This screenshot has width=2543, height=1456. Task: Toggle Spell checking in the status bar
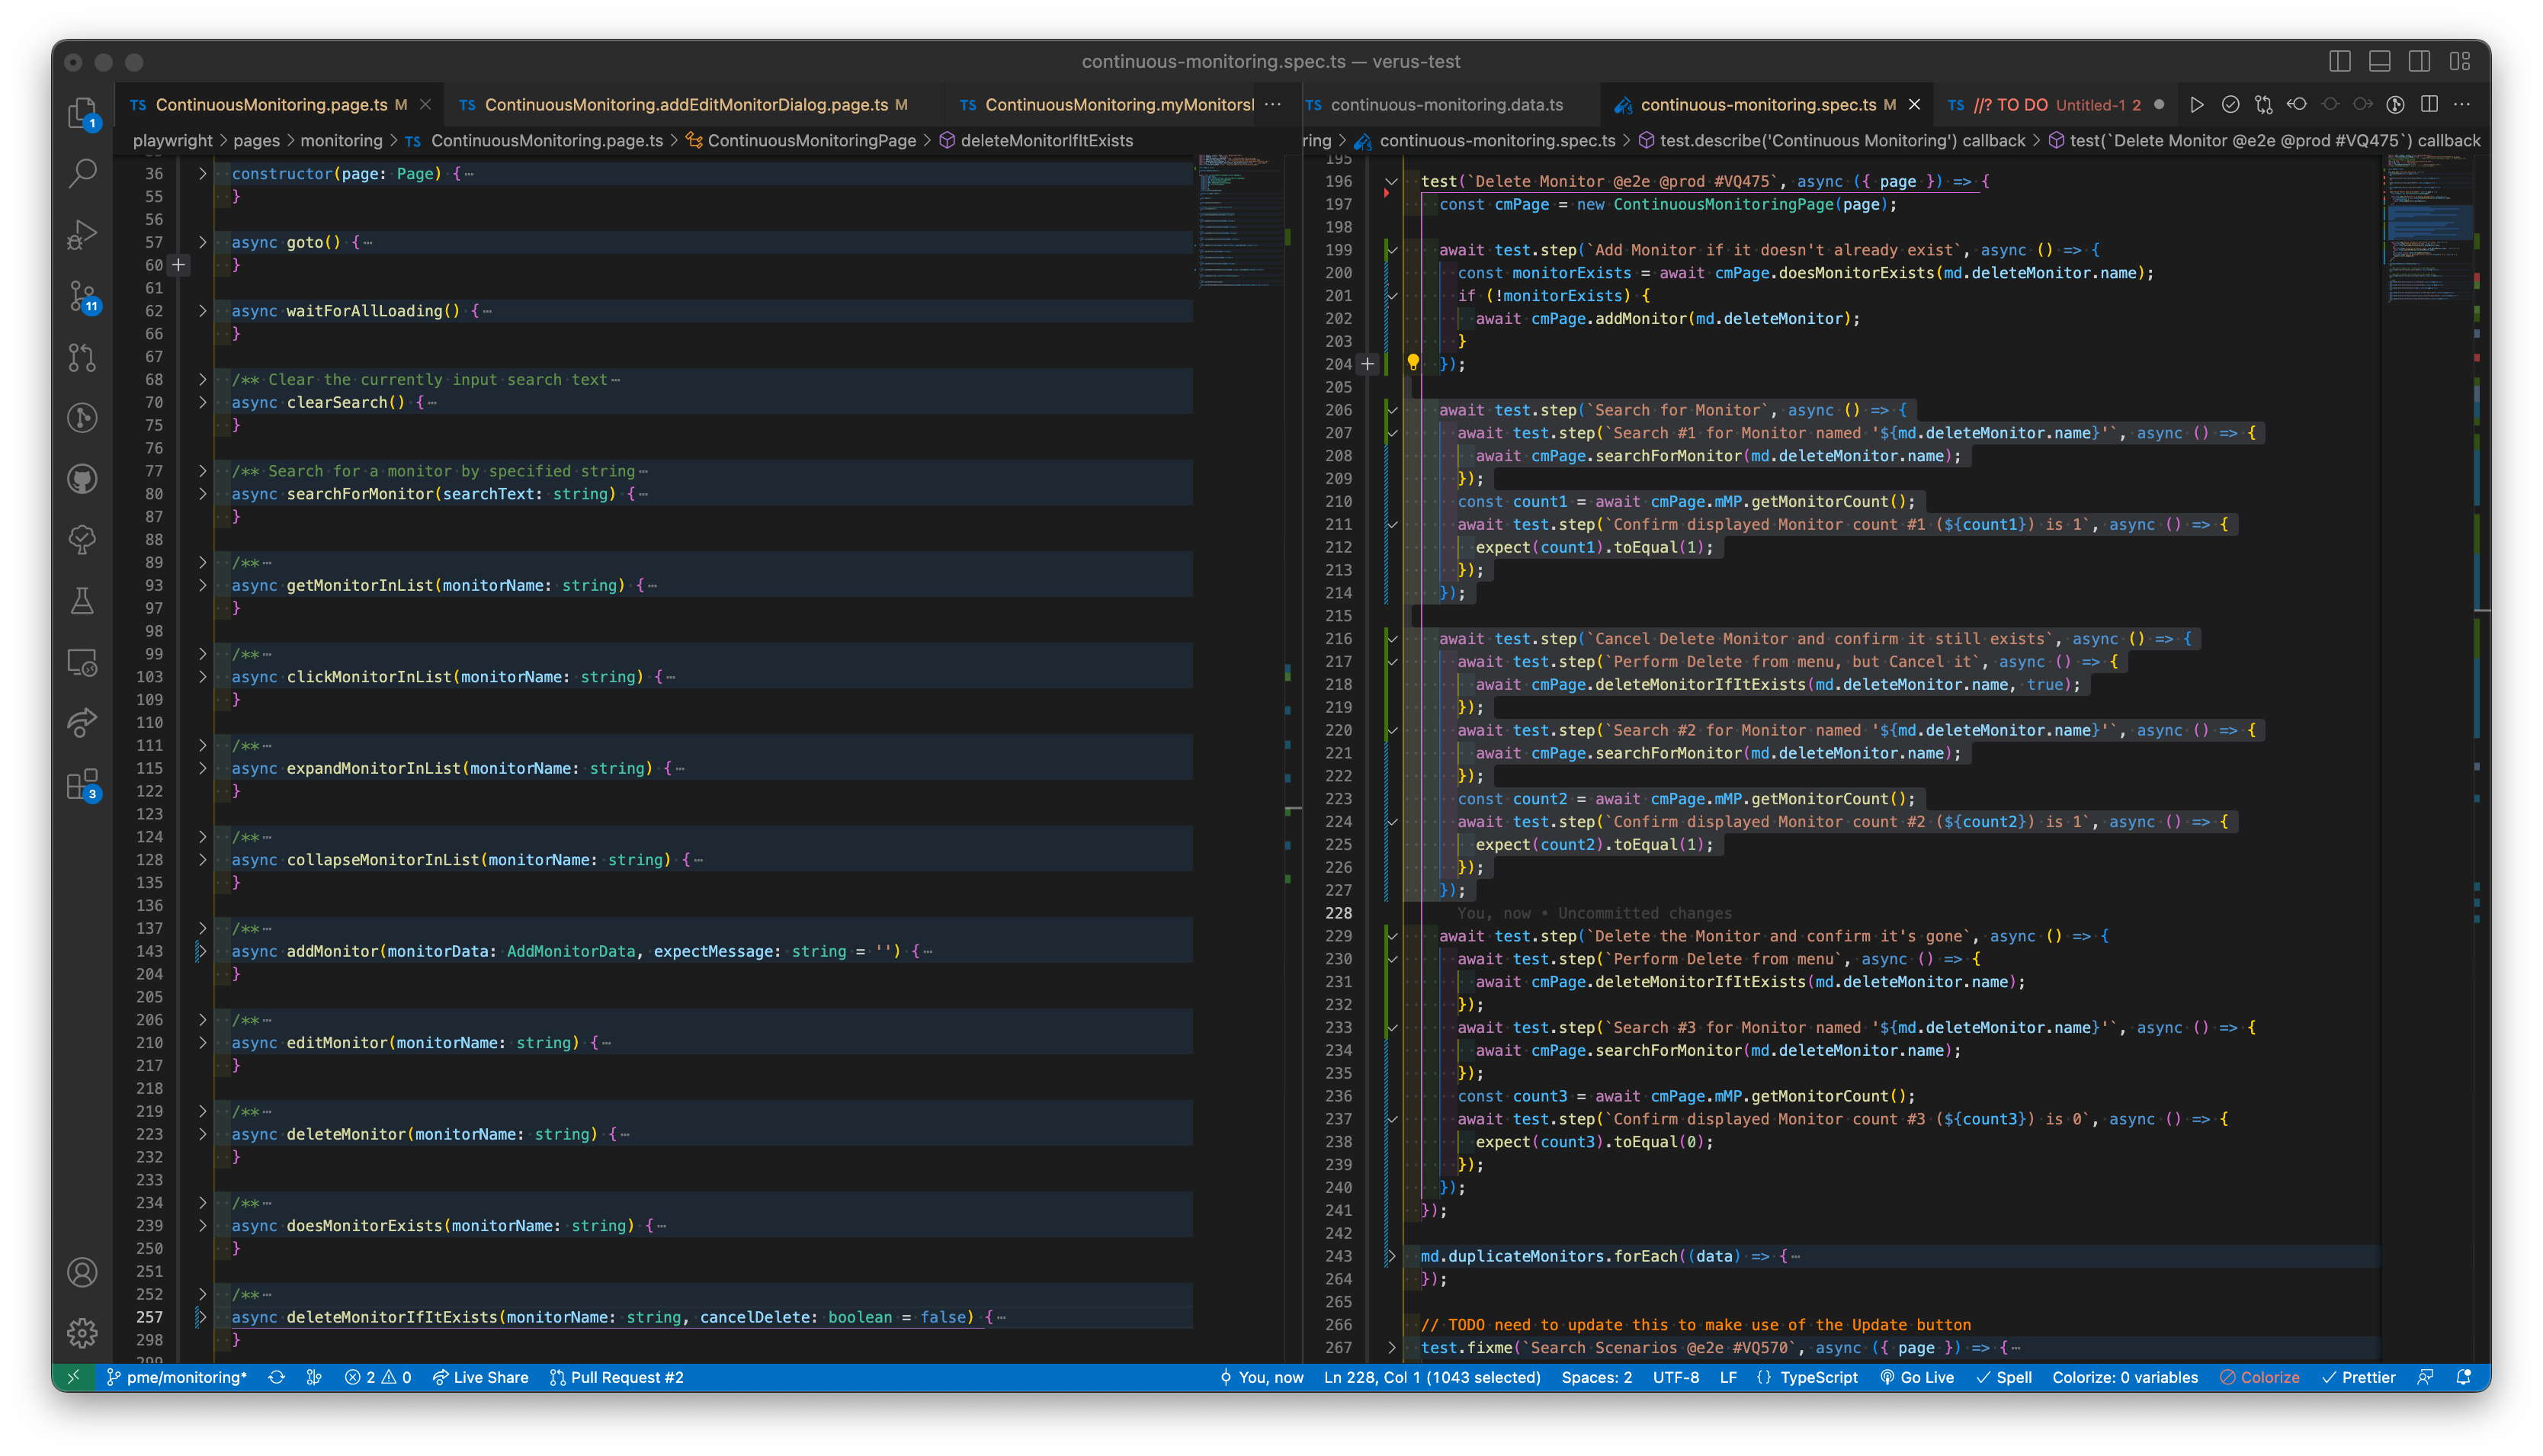pyautogui.click(x=2006, y=1377)
